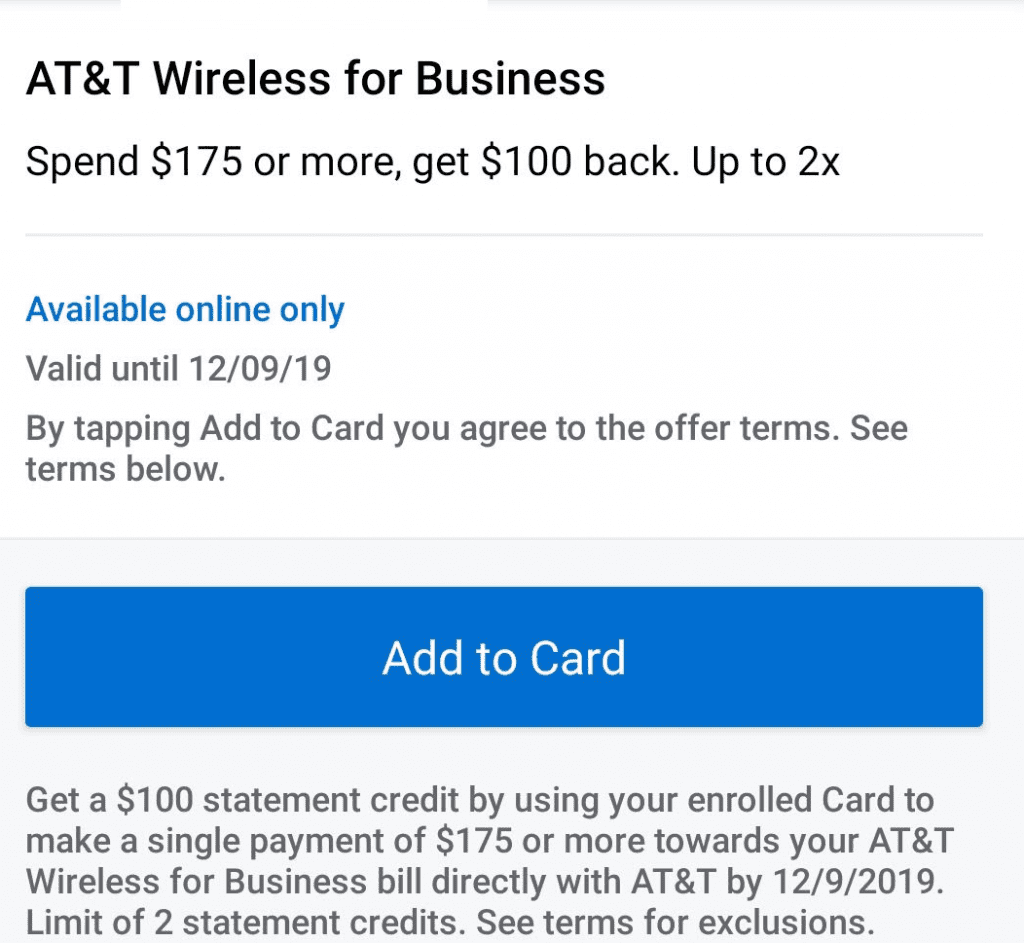Image resolution: width=1024 pixels, height=943 pixels.
Task: Click the word Card in the blue button
Action: click(x=577, y=657)
